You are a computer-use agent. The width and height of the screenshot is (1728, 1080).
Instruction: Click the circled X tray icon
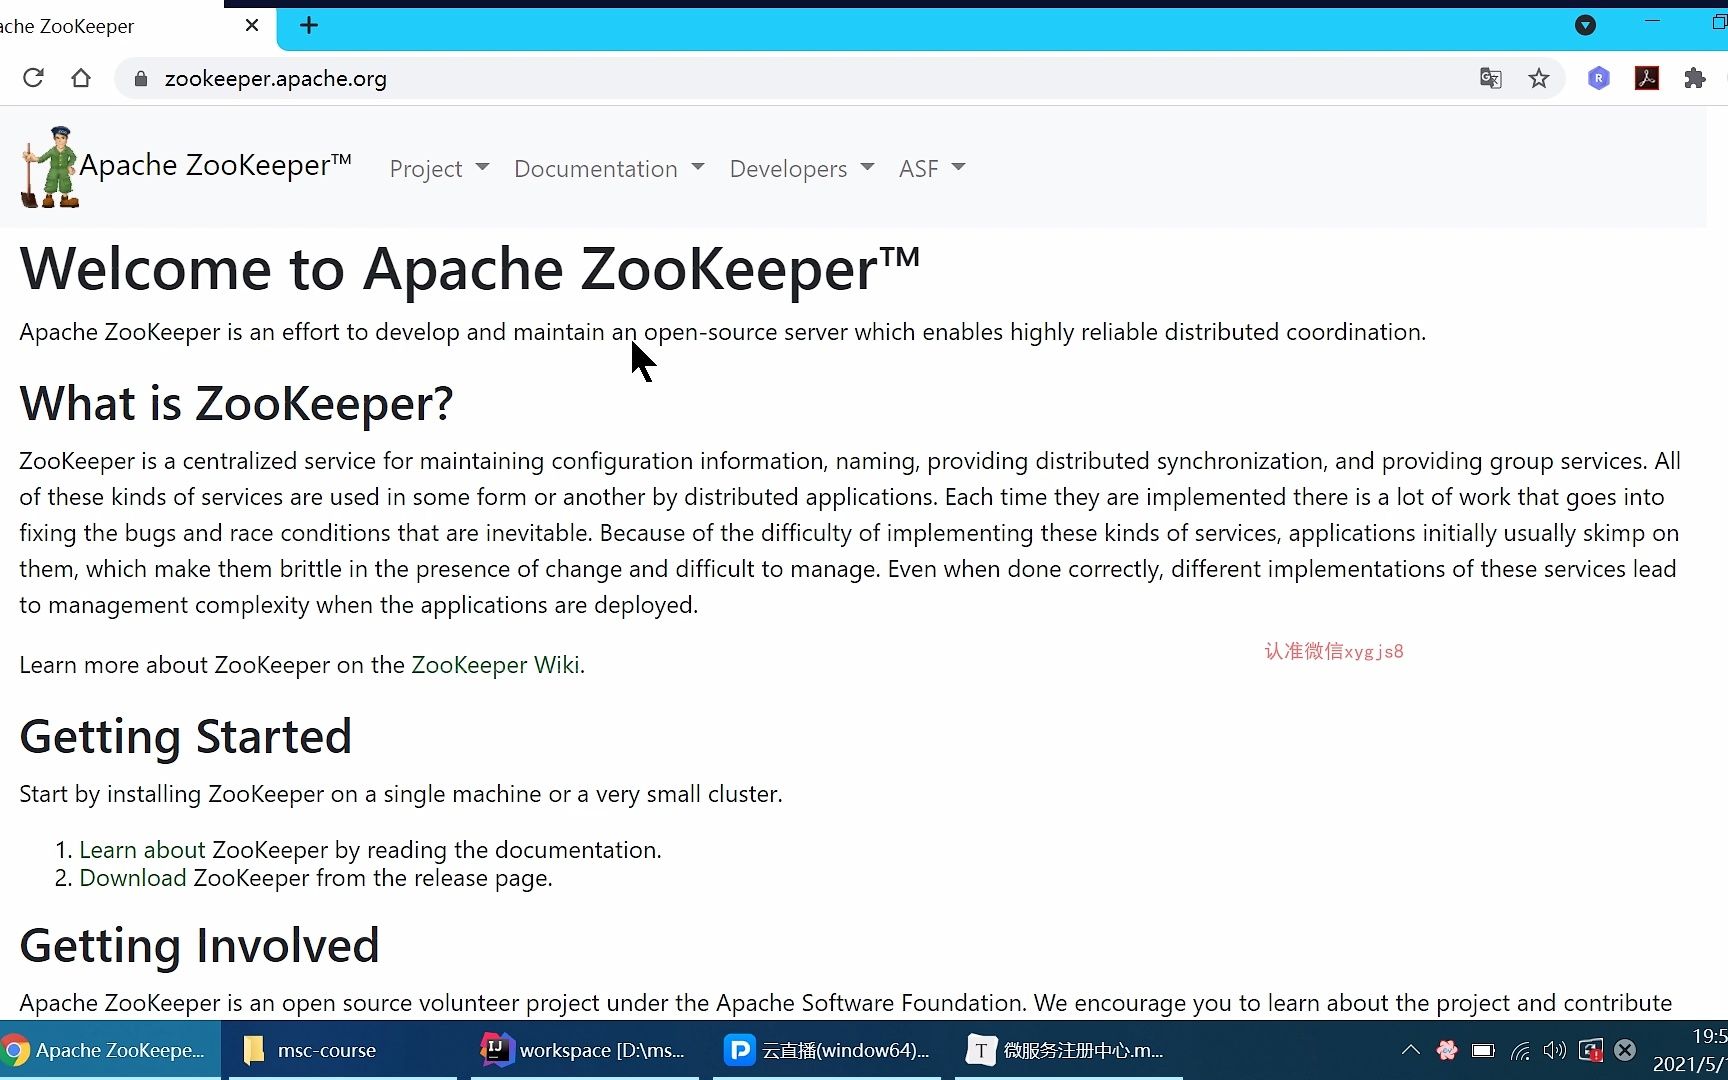click(1625, 1050)
